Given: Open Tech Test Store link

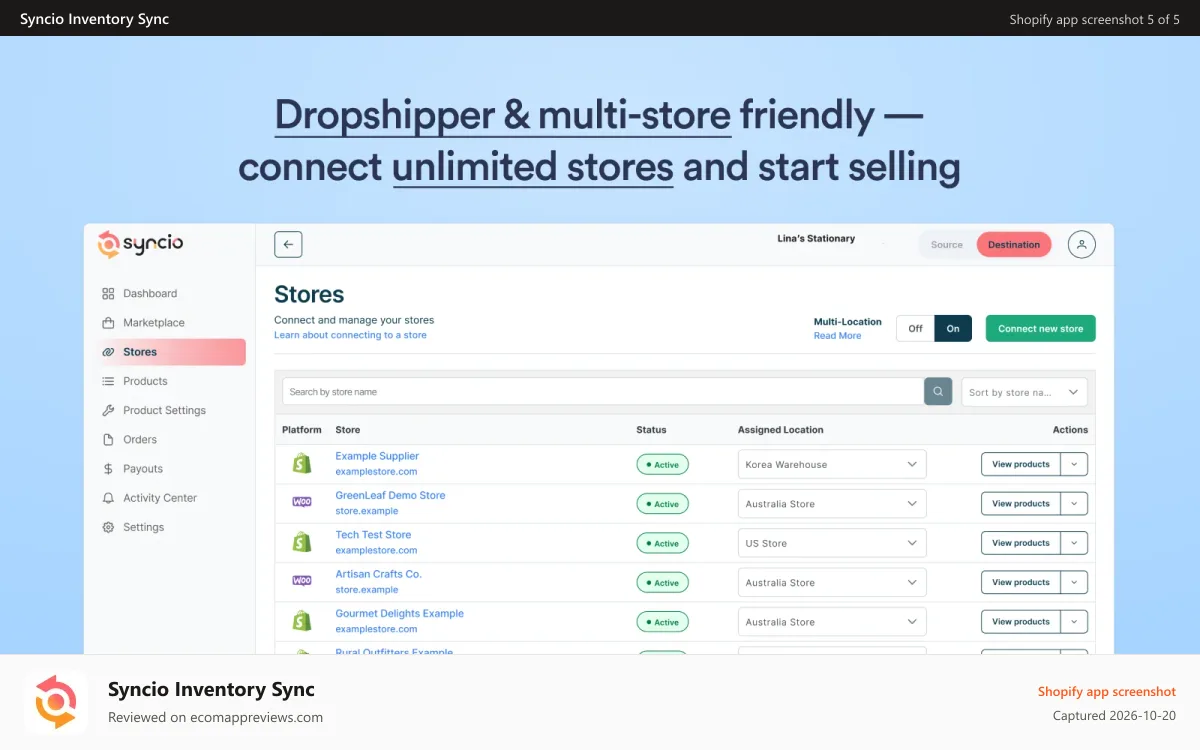Looking at the screenshot, I should pos(373,535).
